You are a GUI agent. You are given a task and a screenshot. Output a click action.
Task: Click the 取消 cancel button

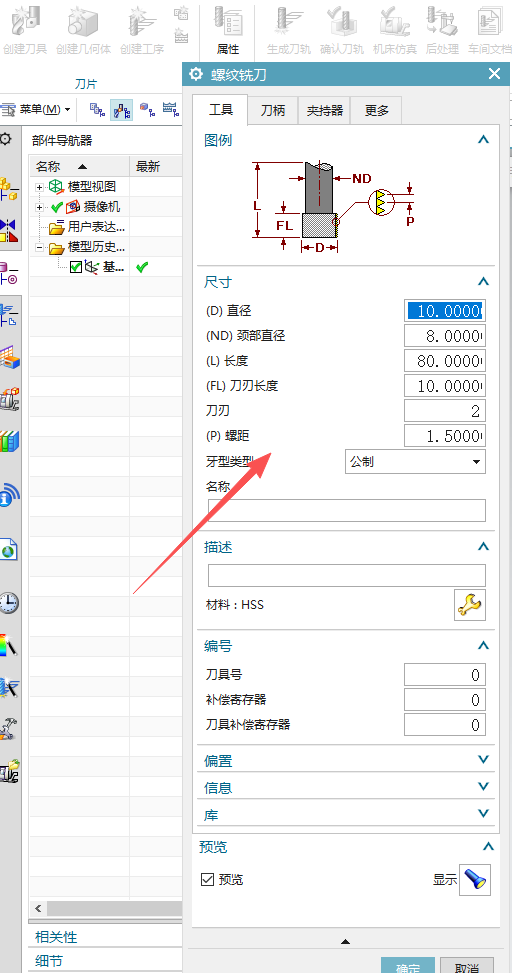(x=467, y=966)
